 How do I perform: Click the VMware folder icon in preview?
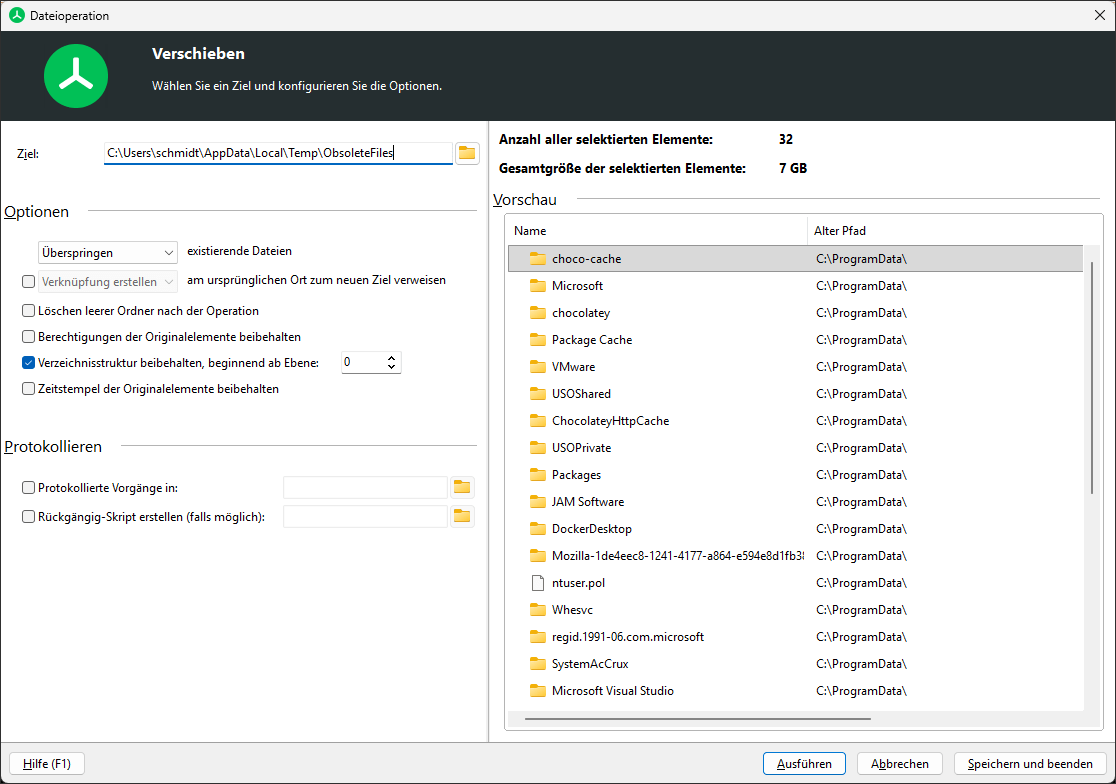tap(537, 366)
